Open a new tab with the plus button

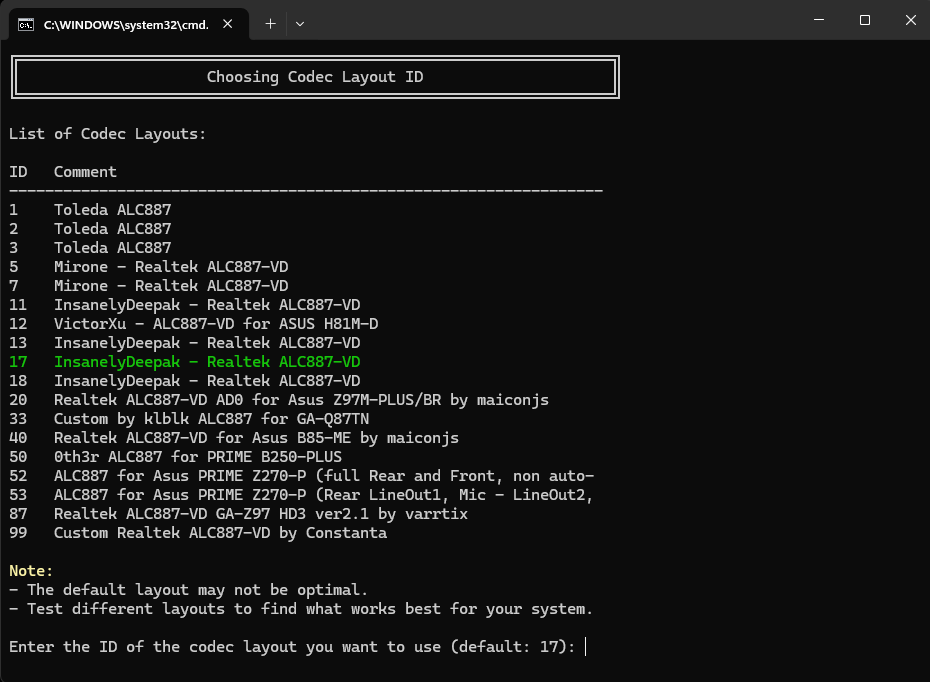coord(270,23)
